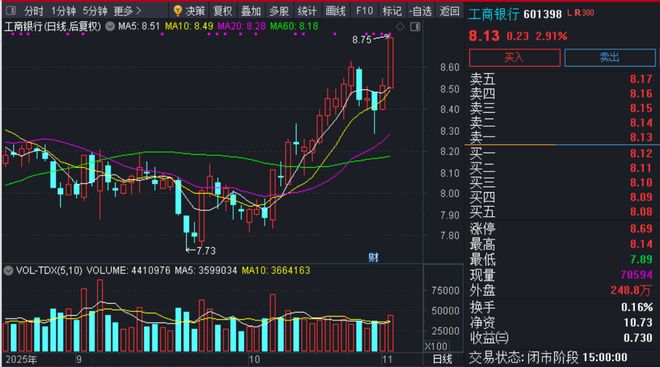Click the X100 volume scale label

436,346
